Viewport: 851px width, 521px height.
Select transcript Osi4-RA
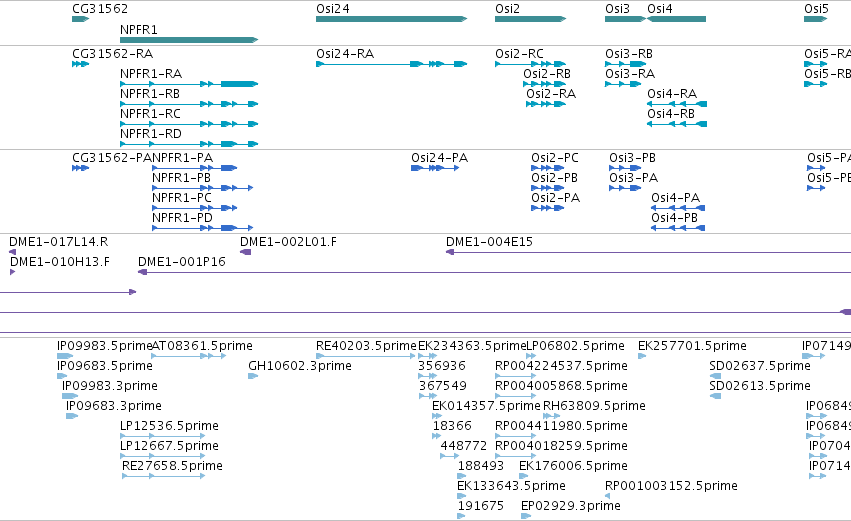(672, 94)
